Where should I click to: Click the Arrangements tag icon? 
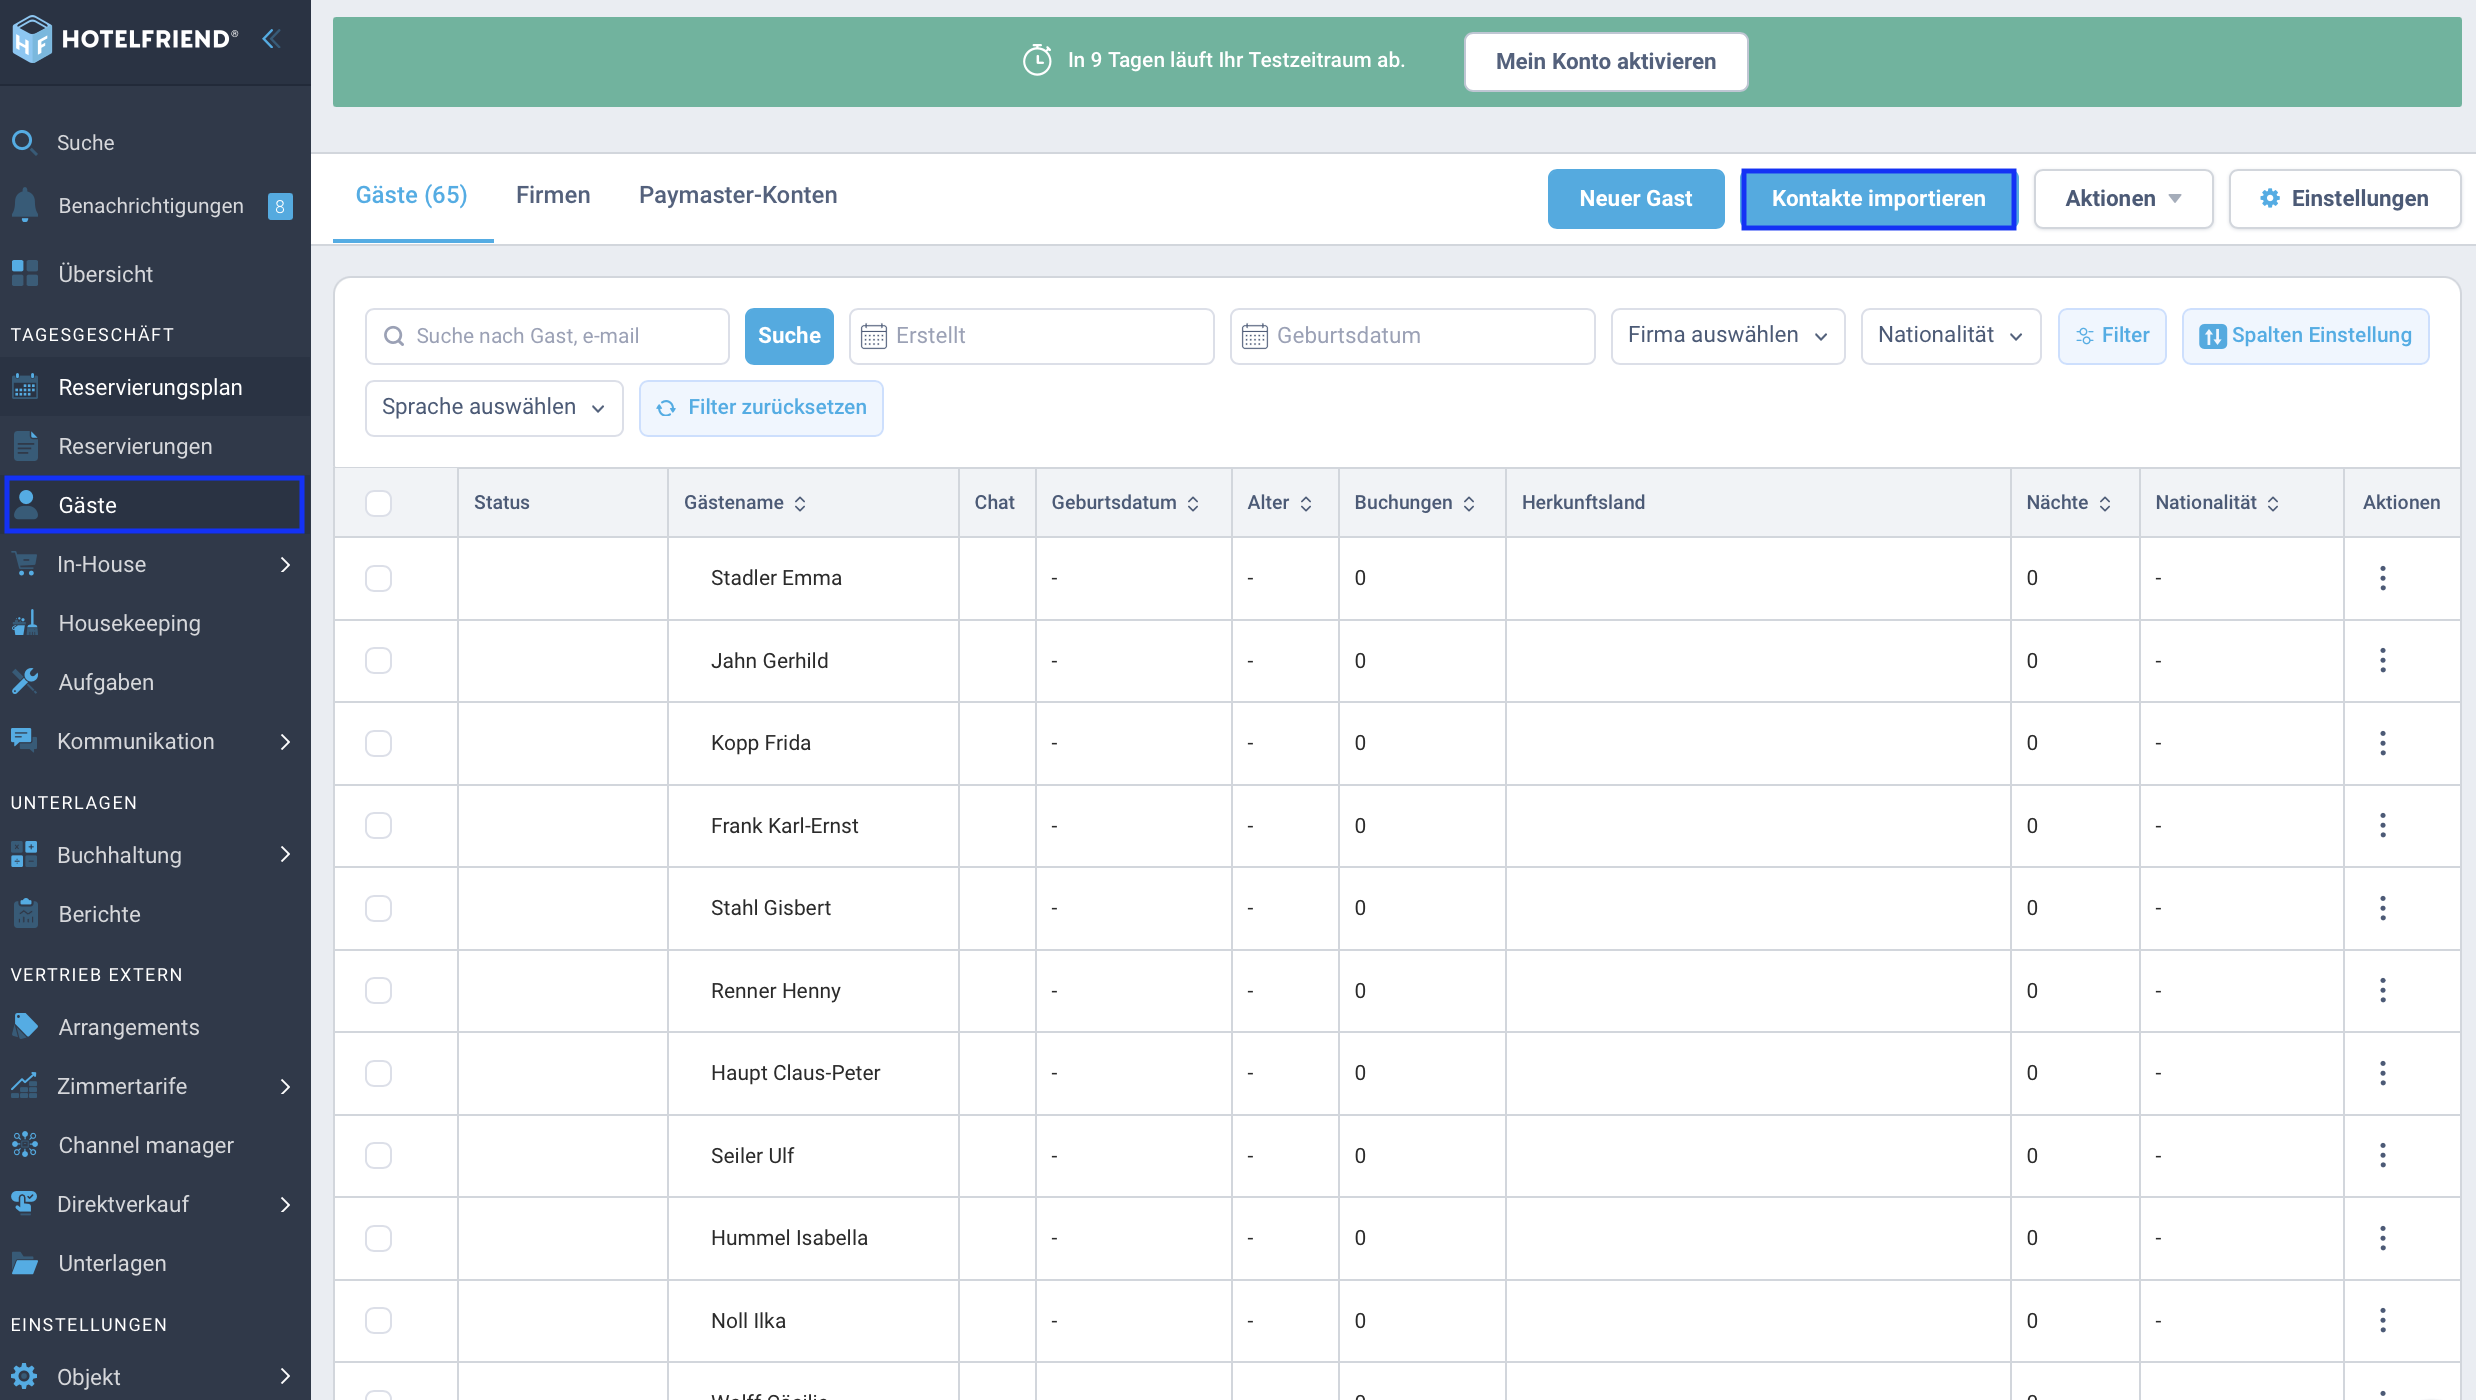(x=25, y=1026)
